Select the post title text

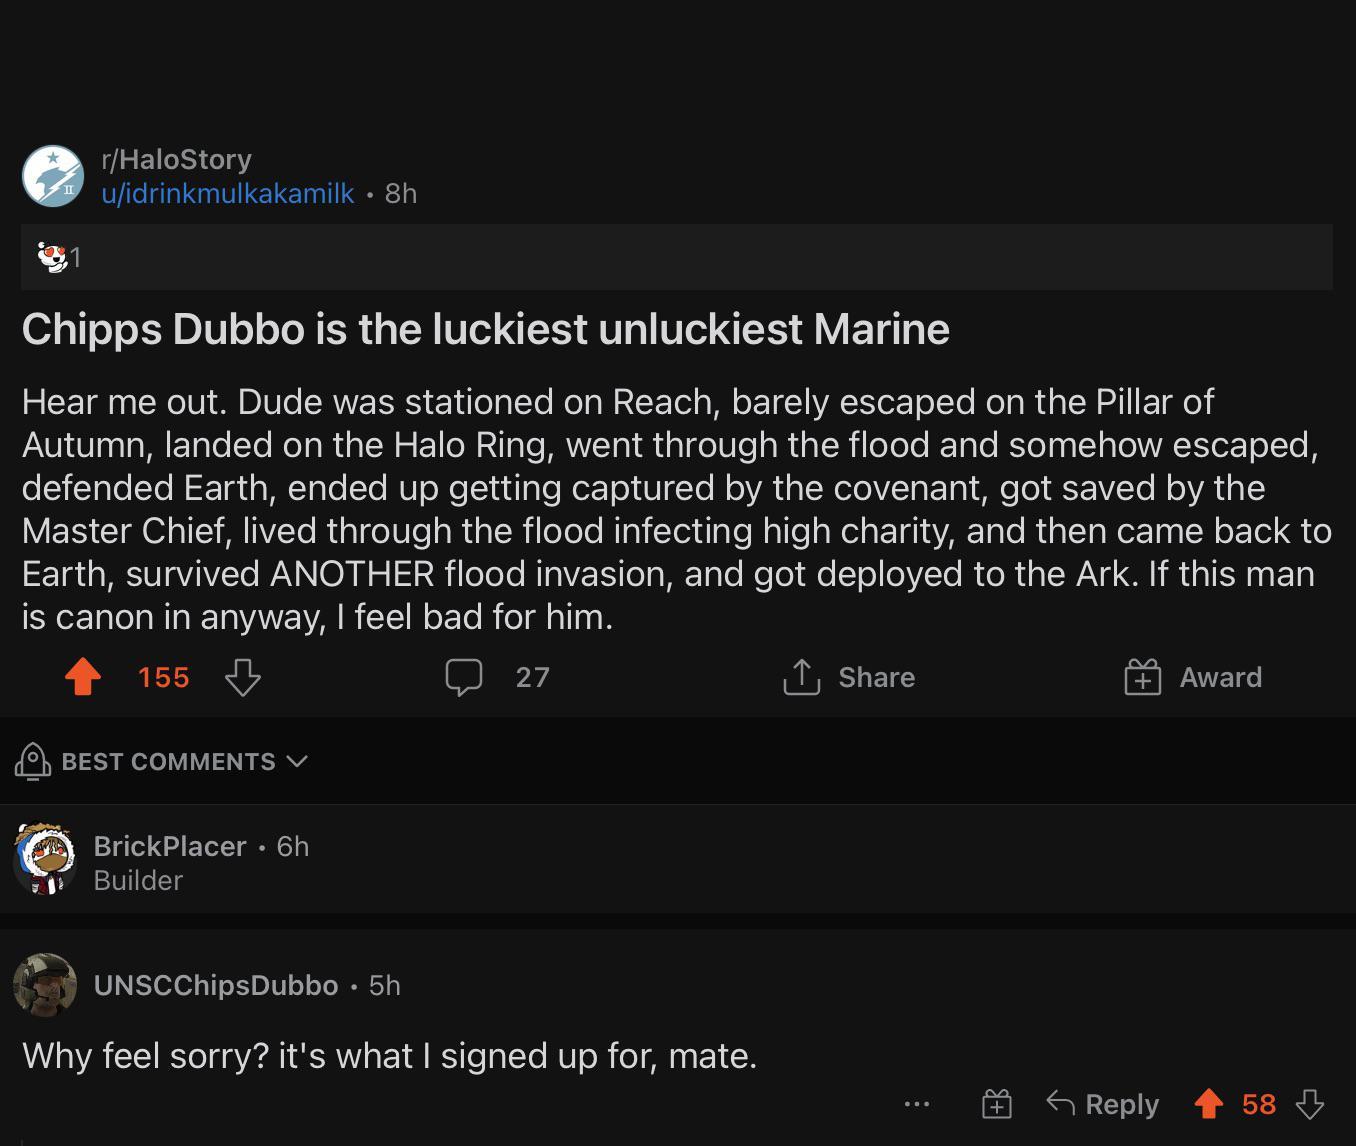[487, 329]
